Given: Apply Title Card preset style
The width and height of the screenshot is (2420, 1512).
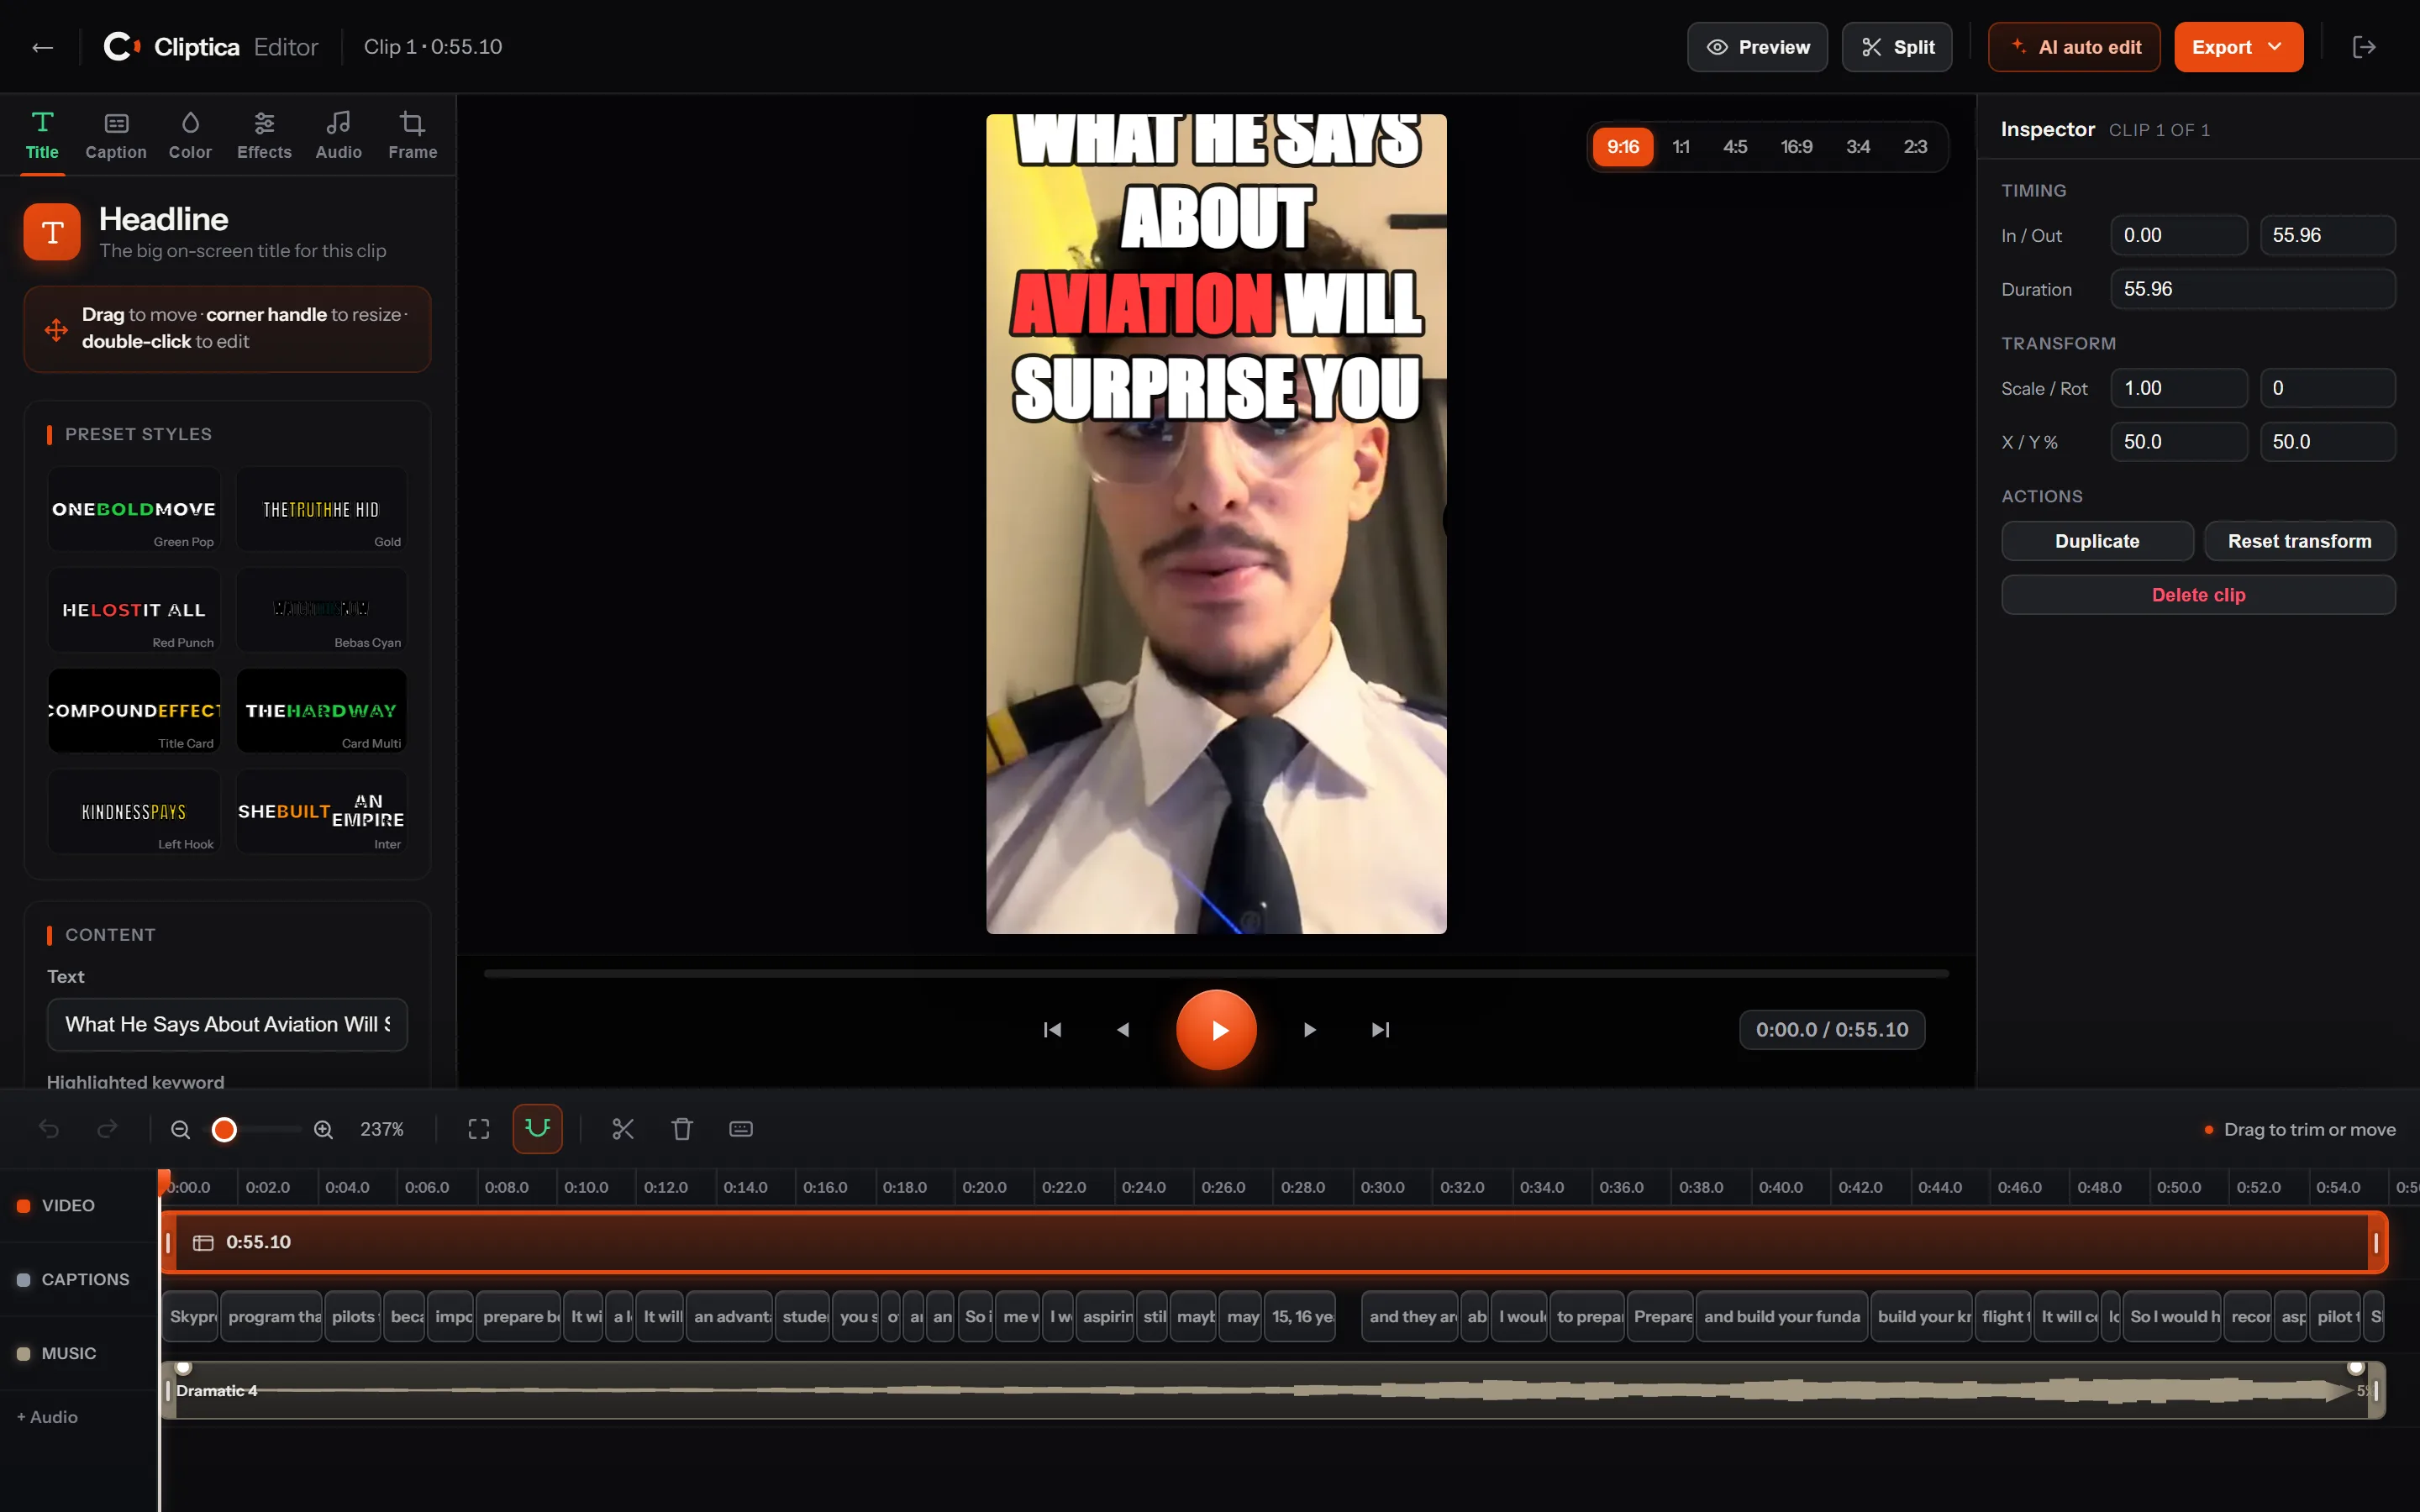Looking at the screenshot, I should tap(134, 711).
